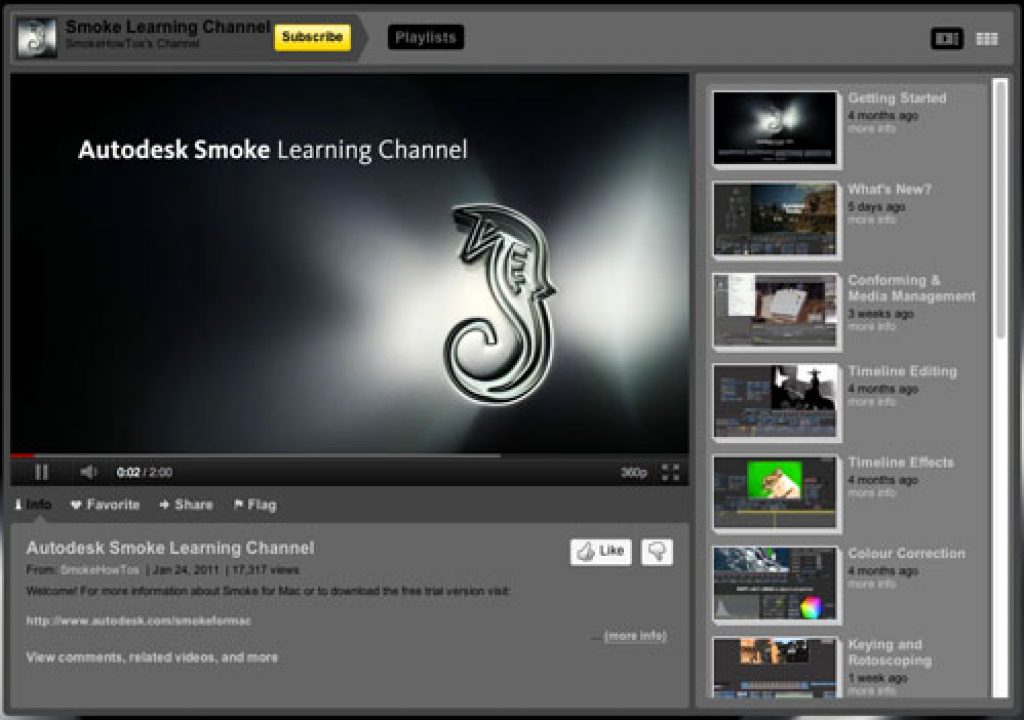
Task: Expand more info under Keying and Rotoscoping
Action: [x=871, y=691]
